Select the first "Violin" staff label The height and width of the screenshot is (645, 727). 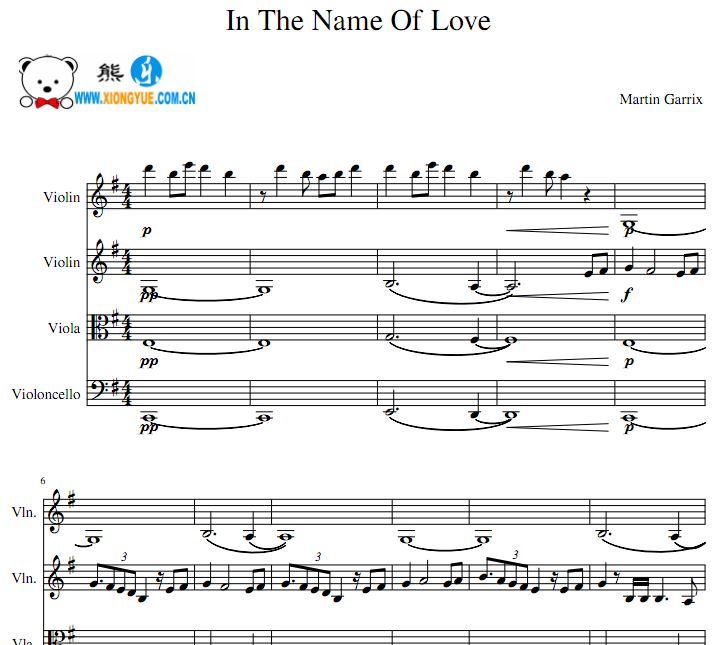point(62,197)
